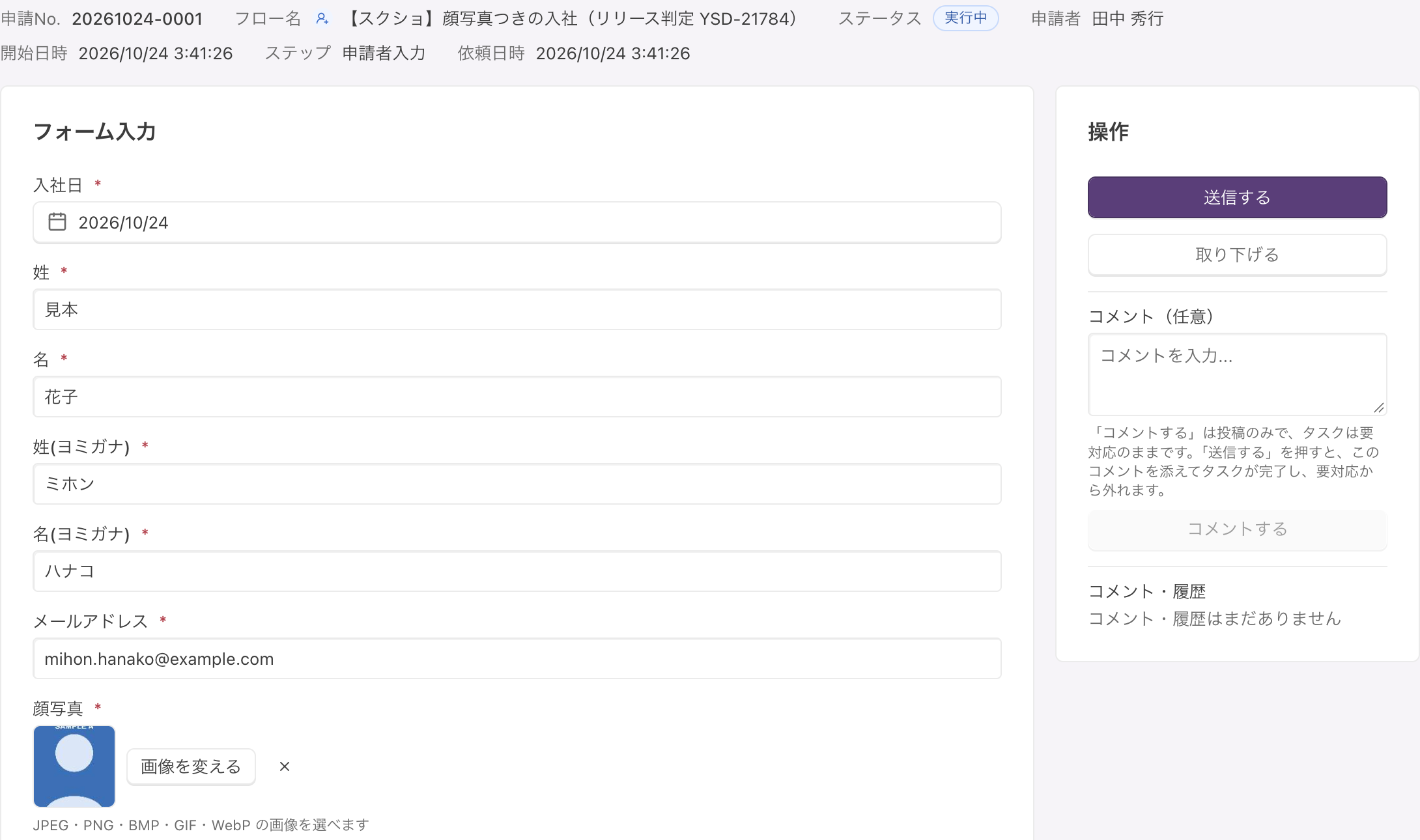Click the 申請者 name 田中 秀行
The width and height of the screenshot is (1420, 840).
1127,19
